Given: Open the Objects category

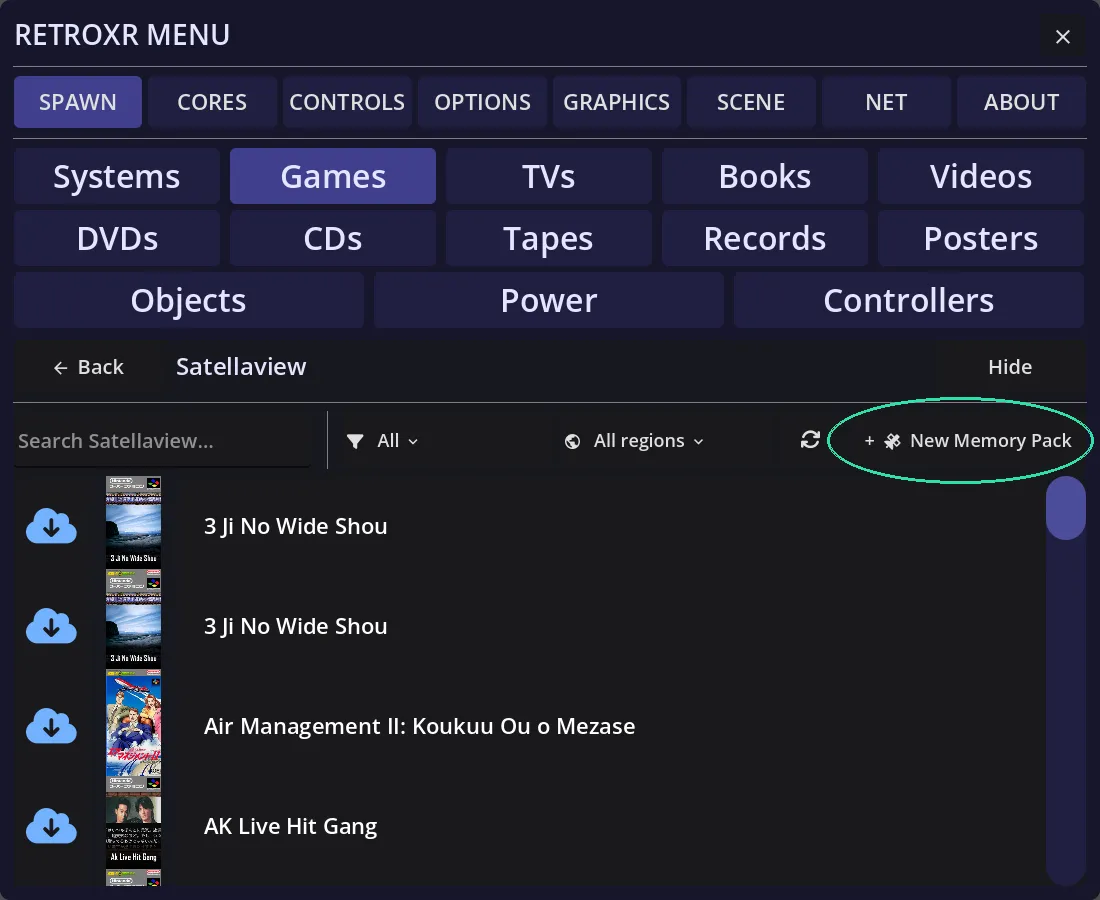Looking at the screenshot, I should point(189,300).
